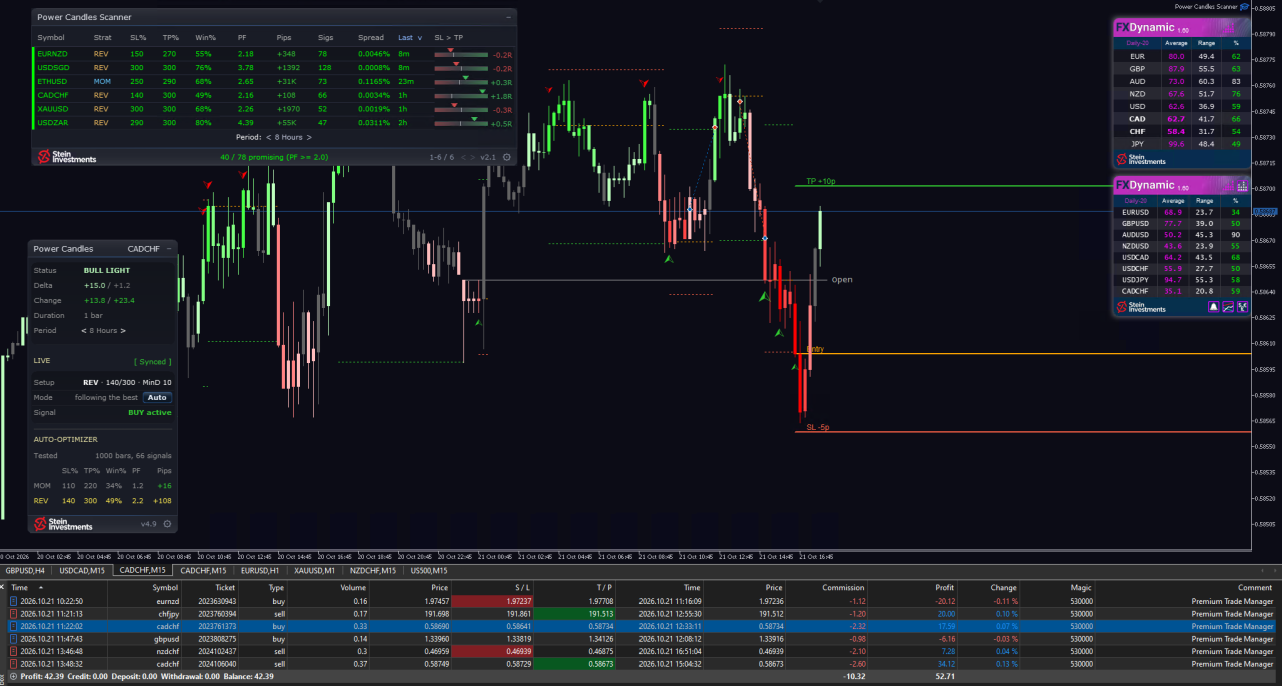Viewport: 1282px width, 686px height.
Task: Select USDSGD row in scanner
Action: (x=274, y=67)
